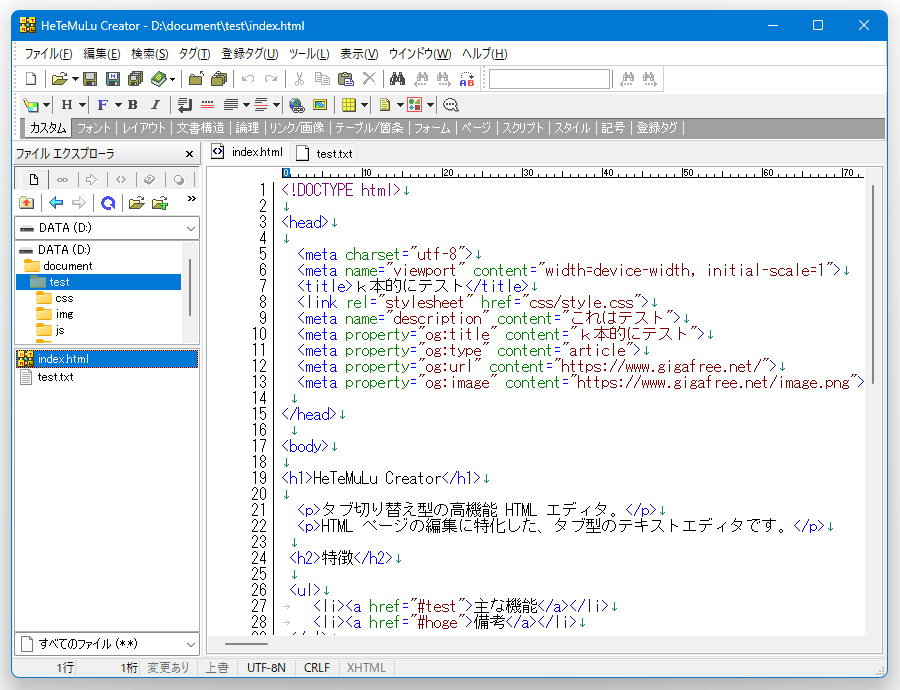
Task: Insert hyperlink globe icon
Action: point(297,104)
